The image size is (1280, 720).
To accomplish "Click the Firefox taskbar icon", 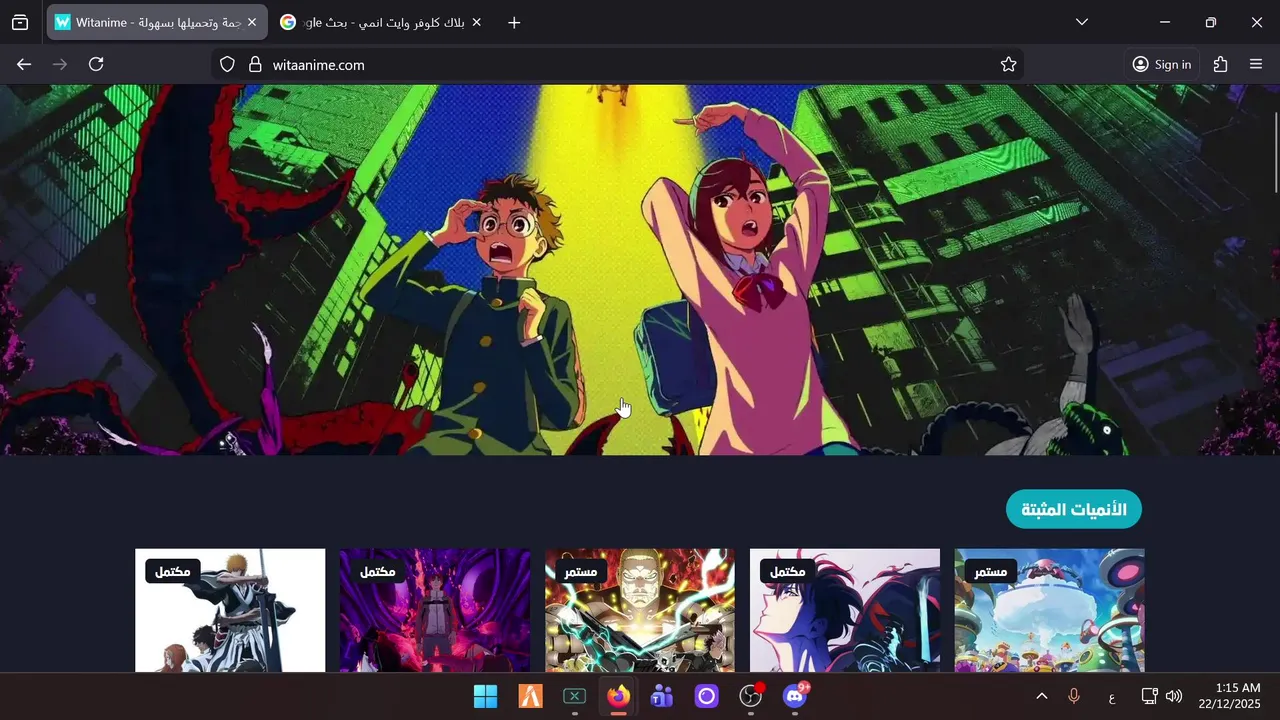I will pos(618,696).
